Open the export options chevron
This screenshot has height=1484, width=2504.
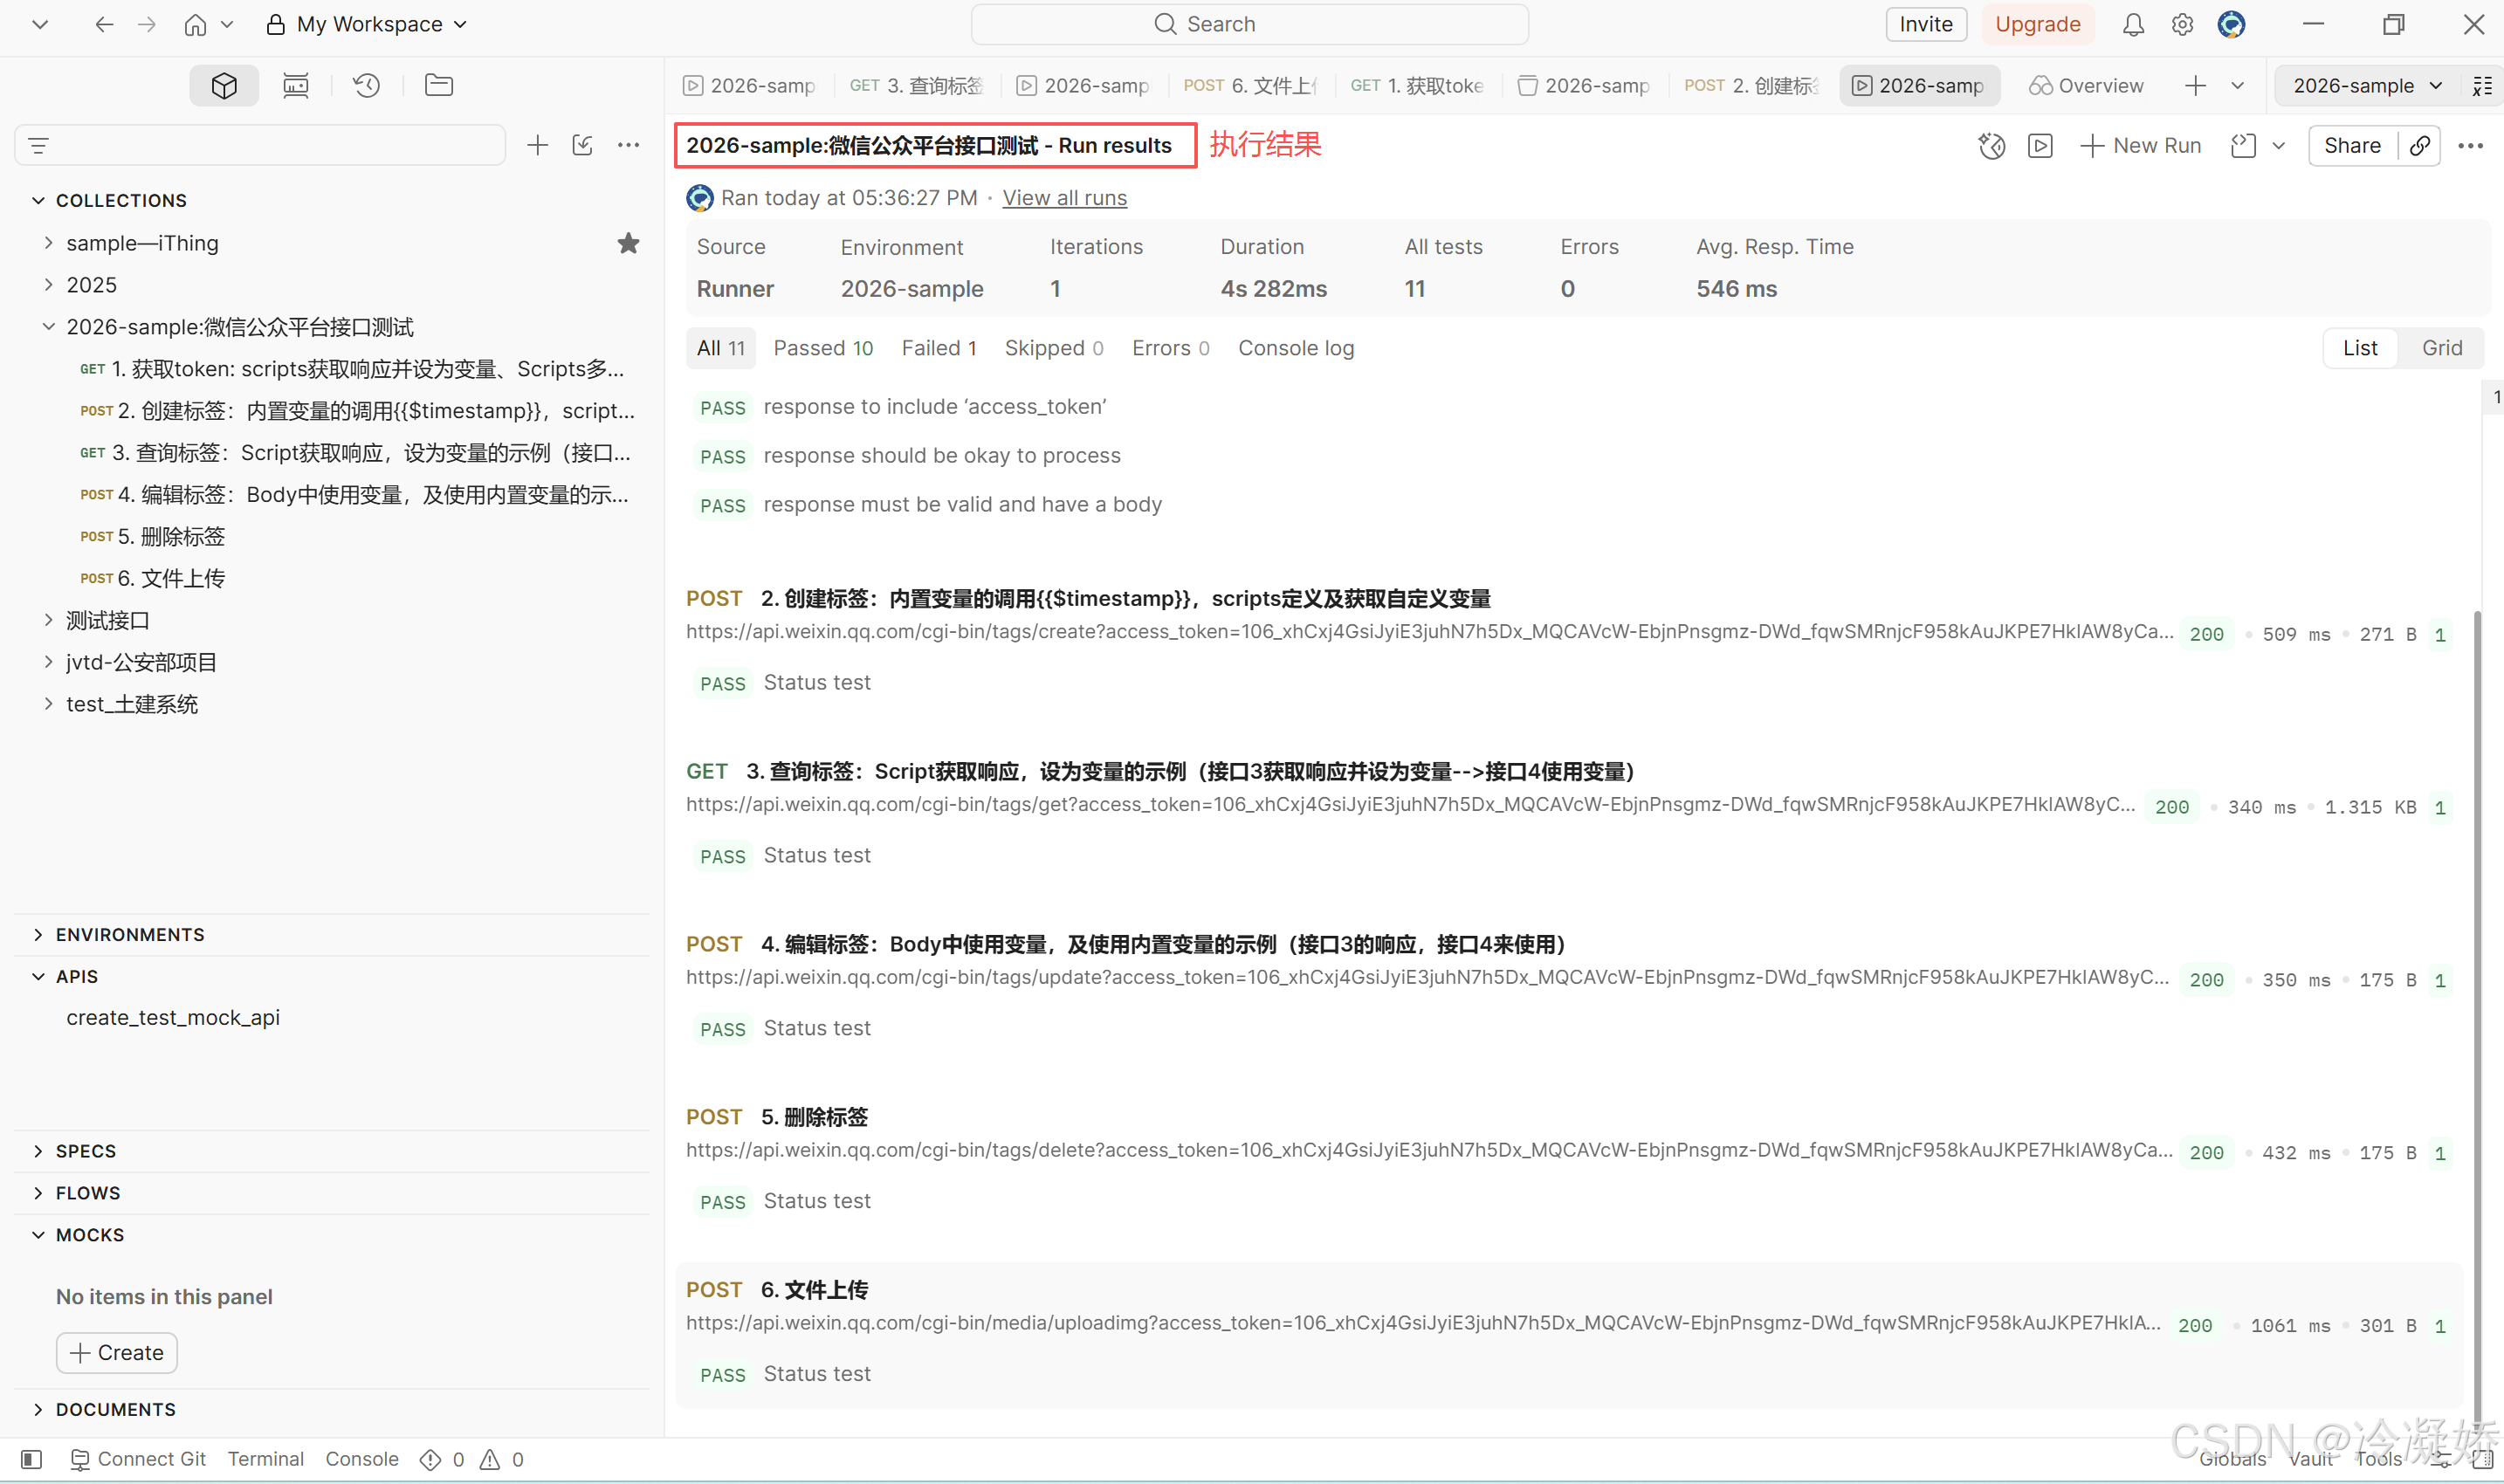click(x=2279, y=146)
